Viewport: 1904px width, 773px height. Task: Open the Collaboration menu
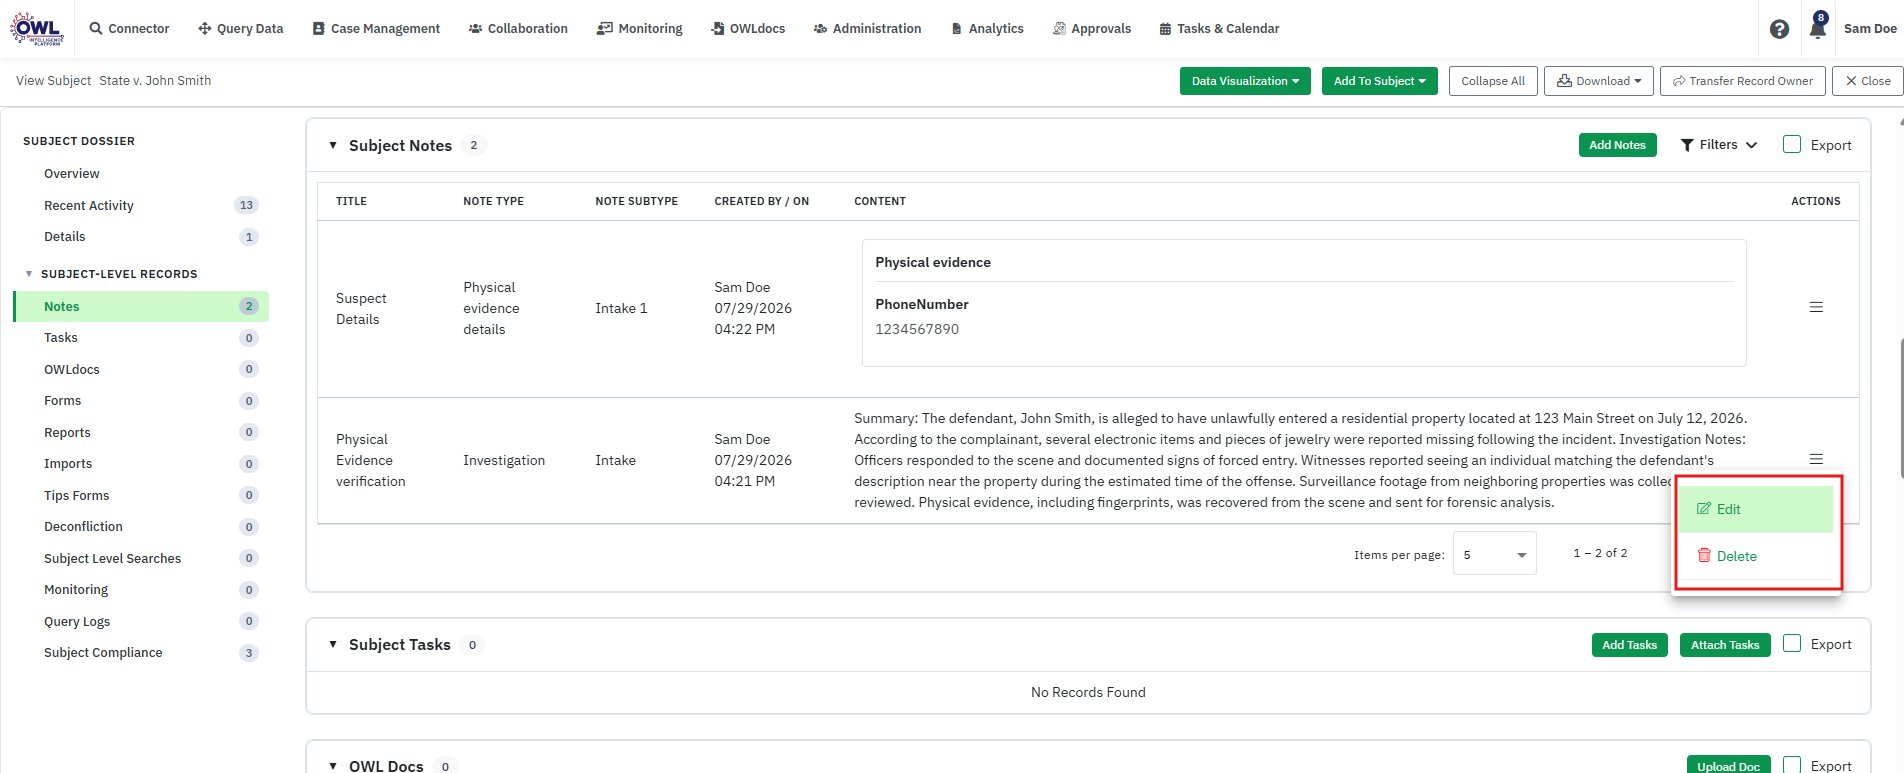click(x=518, y=29)
